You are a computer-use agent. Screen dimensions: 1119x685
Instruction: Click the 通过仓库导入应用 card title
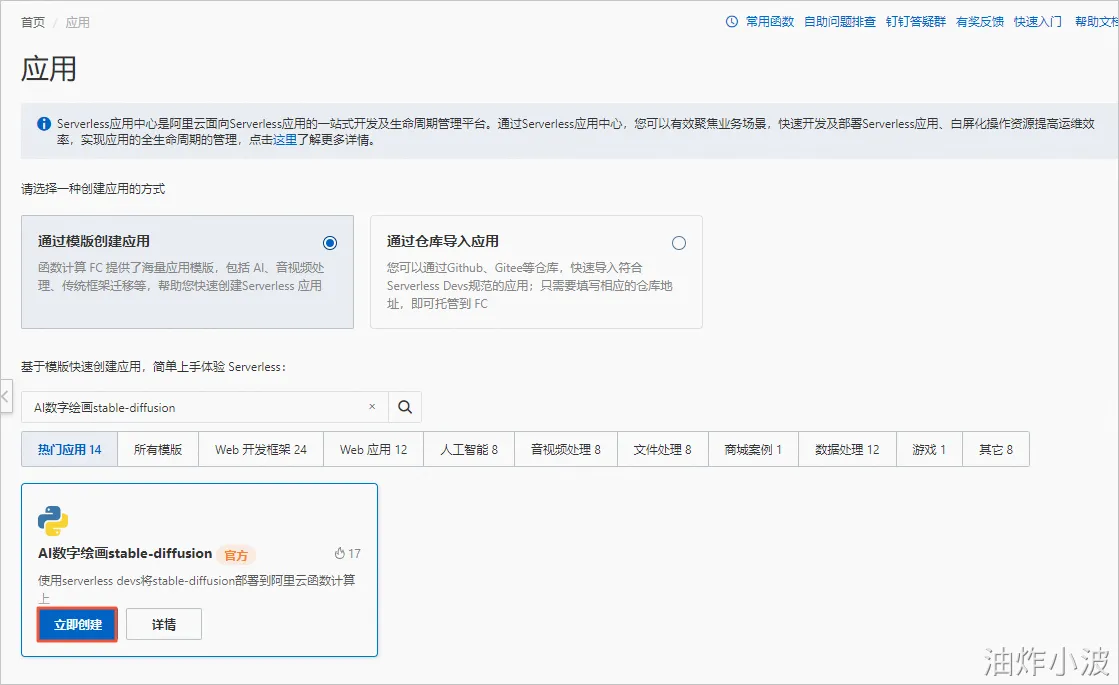tap(442, 241)
